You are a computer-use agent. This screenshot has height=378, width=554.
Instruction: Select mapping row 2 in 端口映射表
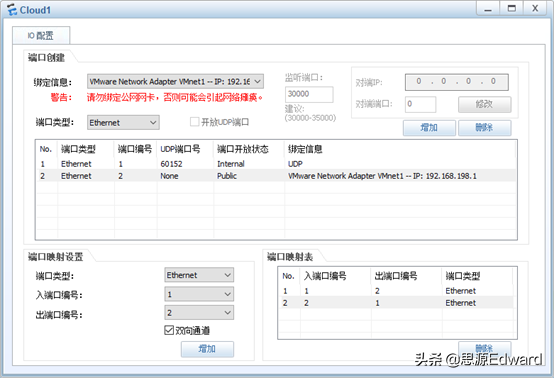pos(396,303)
